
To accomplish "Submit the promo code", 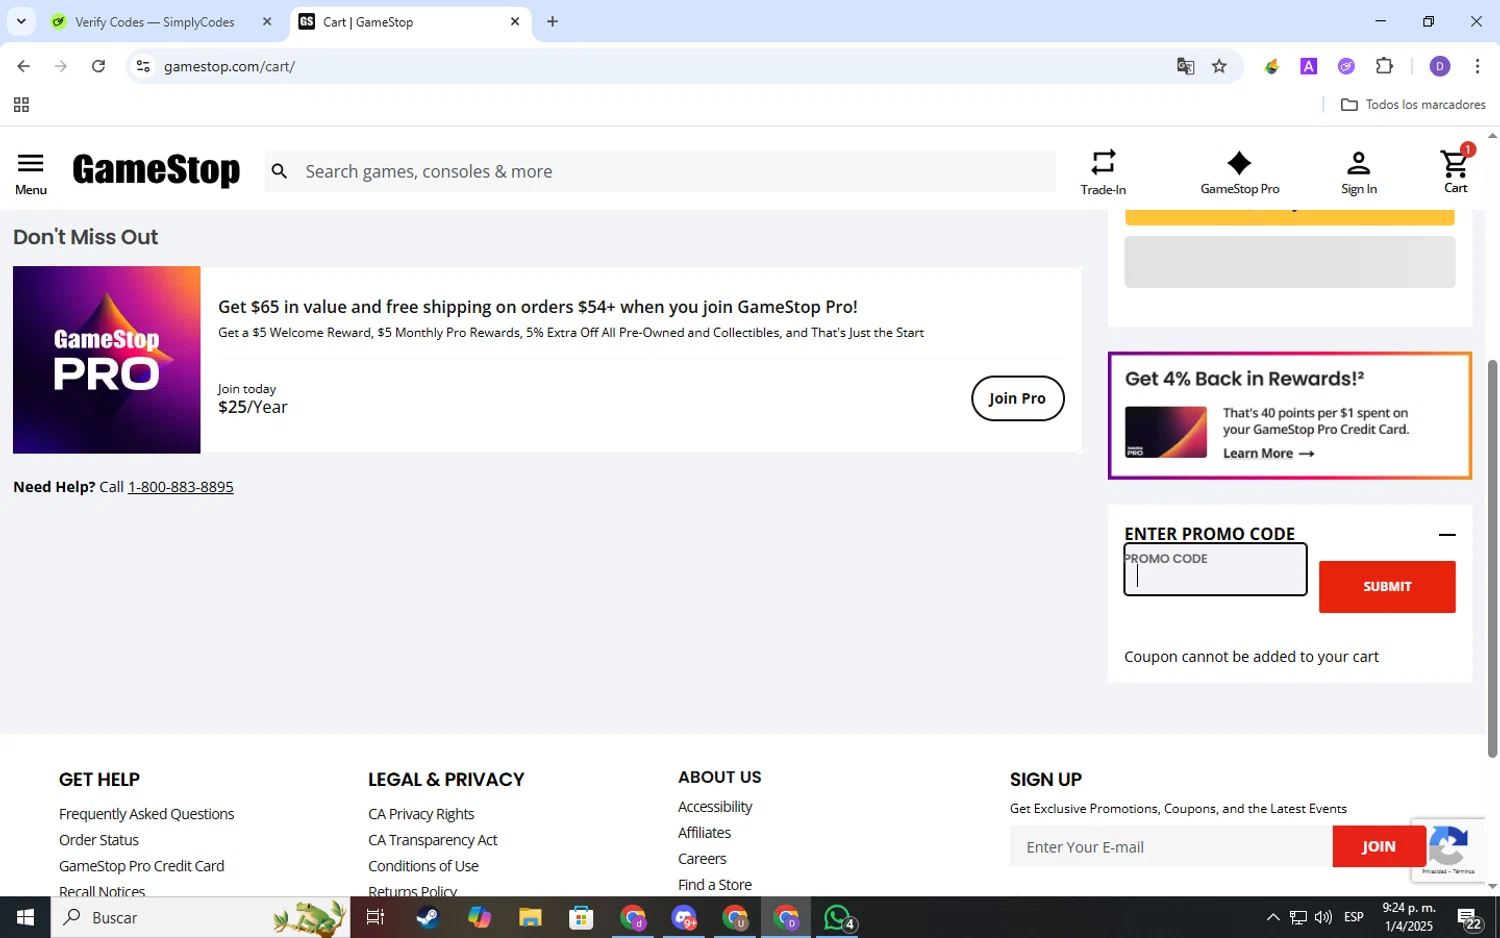I will [1387, 586].
